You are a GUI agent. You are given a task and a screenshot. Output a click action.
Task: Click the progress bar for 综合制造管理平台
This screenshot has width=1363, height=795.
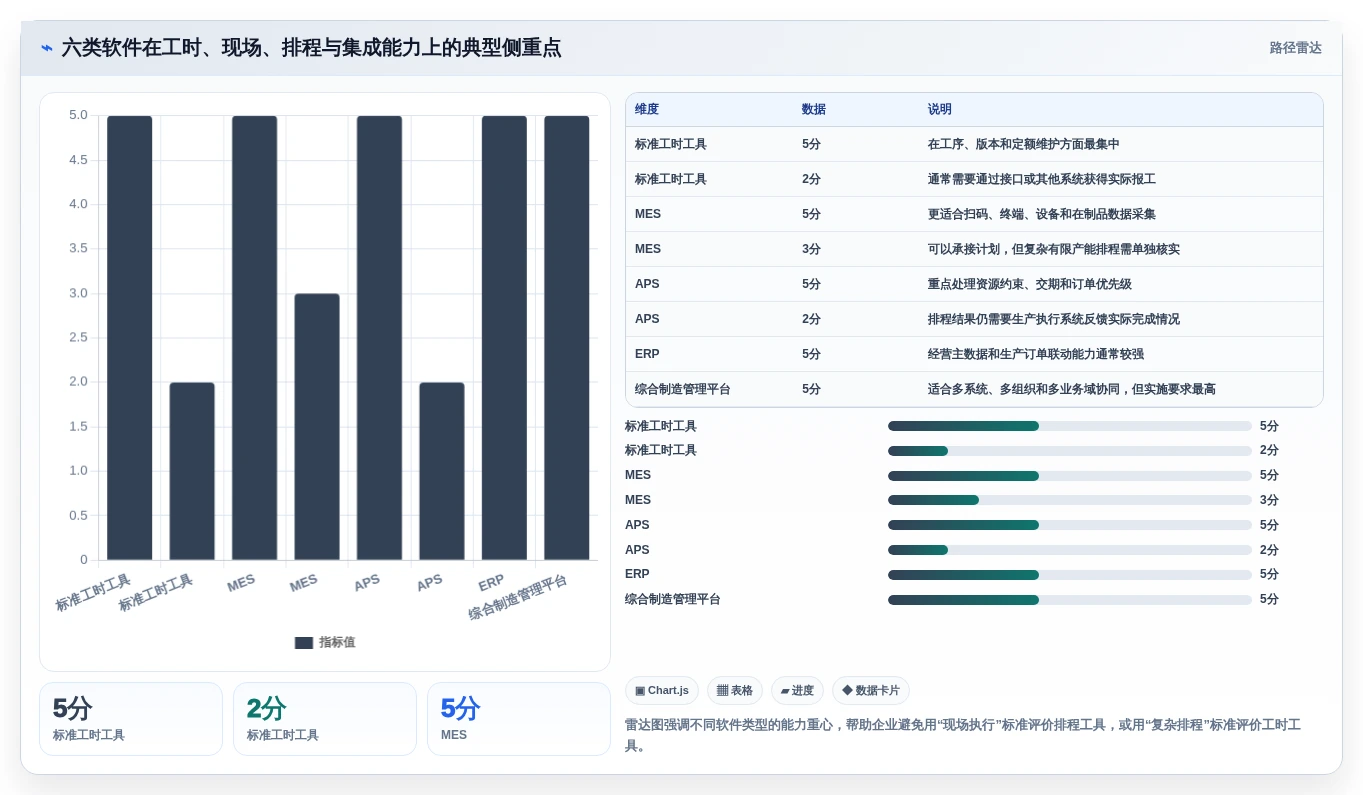(1070, 600)
